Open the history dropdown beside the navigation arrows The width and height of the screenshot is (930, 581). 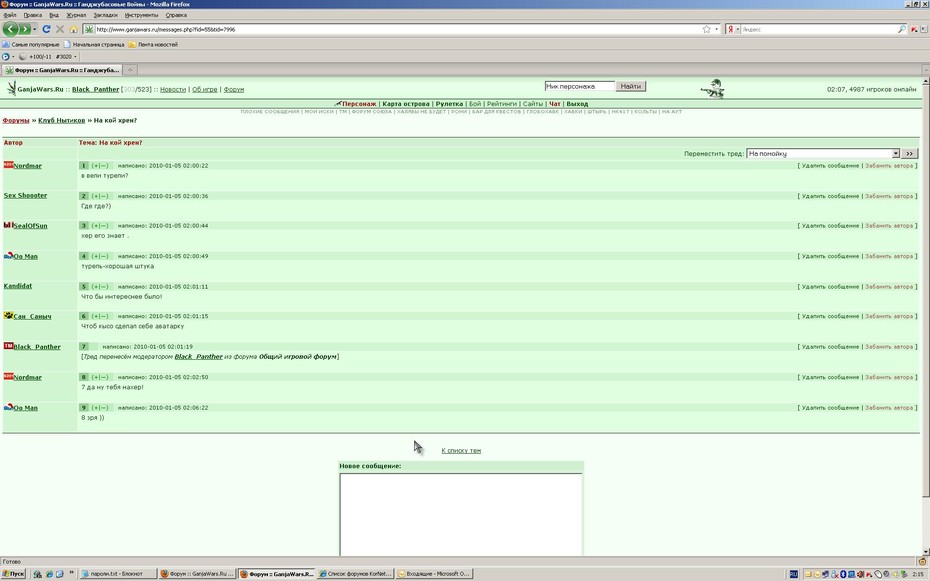34,29
